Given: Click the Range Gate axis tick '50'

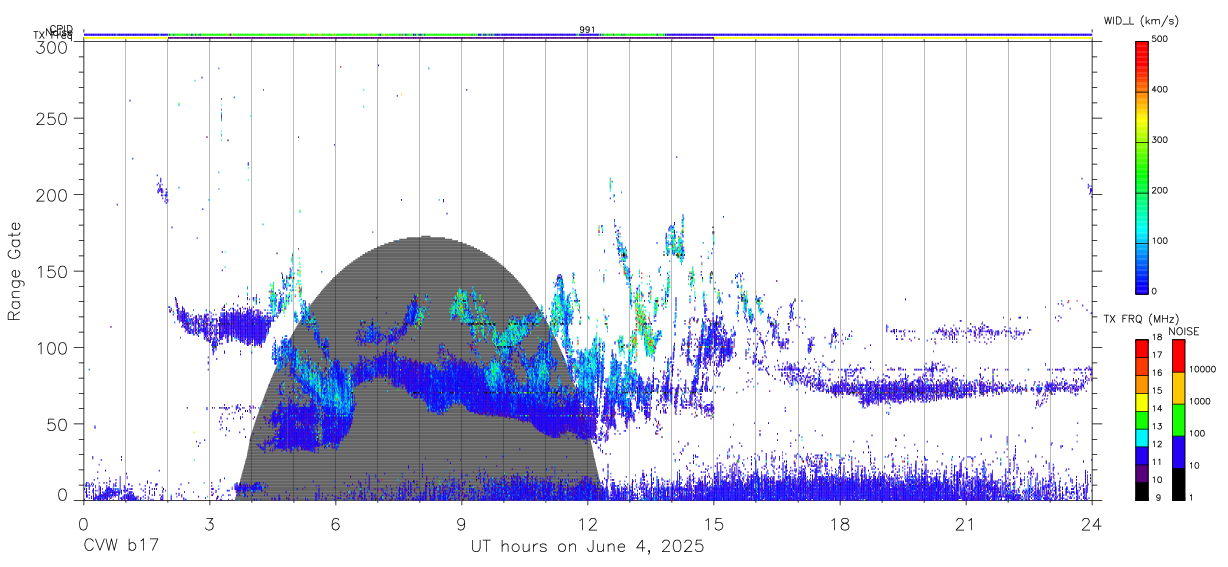Looking at the screenshot, I should (57, 424).
